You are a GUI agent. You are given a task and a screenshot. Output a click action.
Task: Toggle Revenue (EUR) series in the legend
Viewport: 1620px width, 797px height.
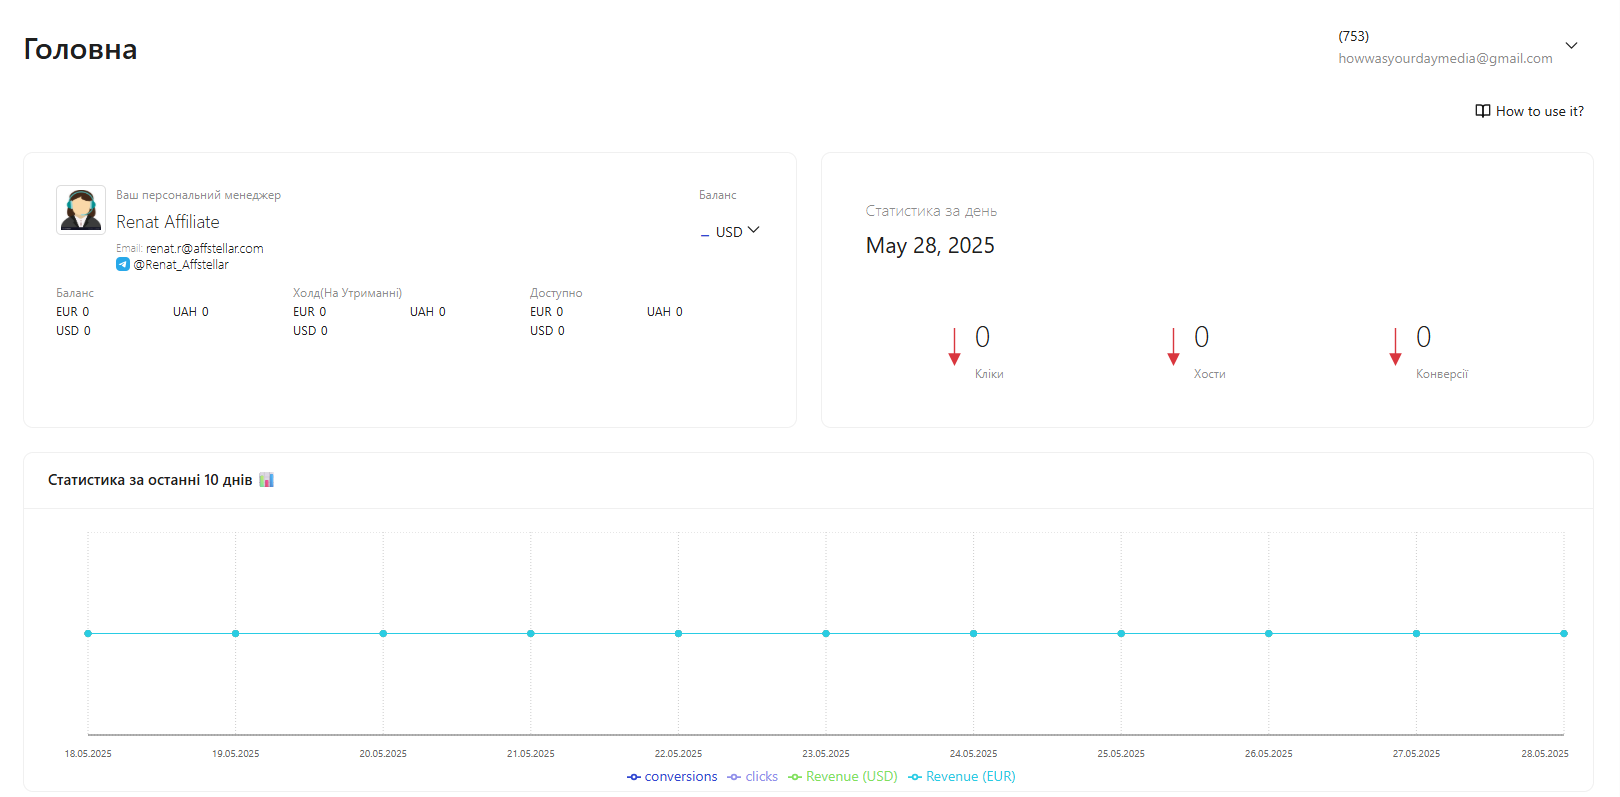coord(962,777)
